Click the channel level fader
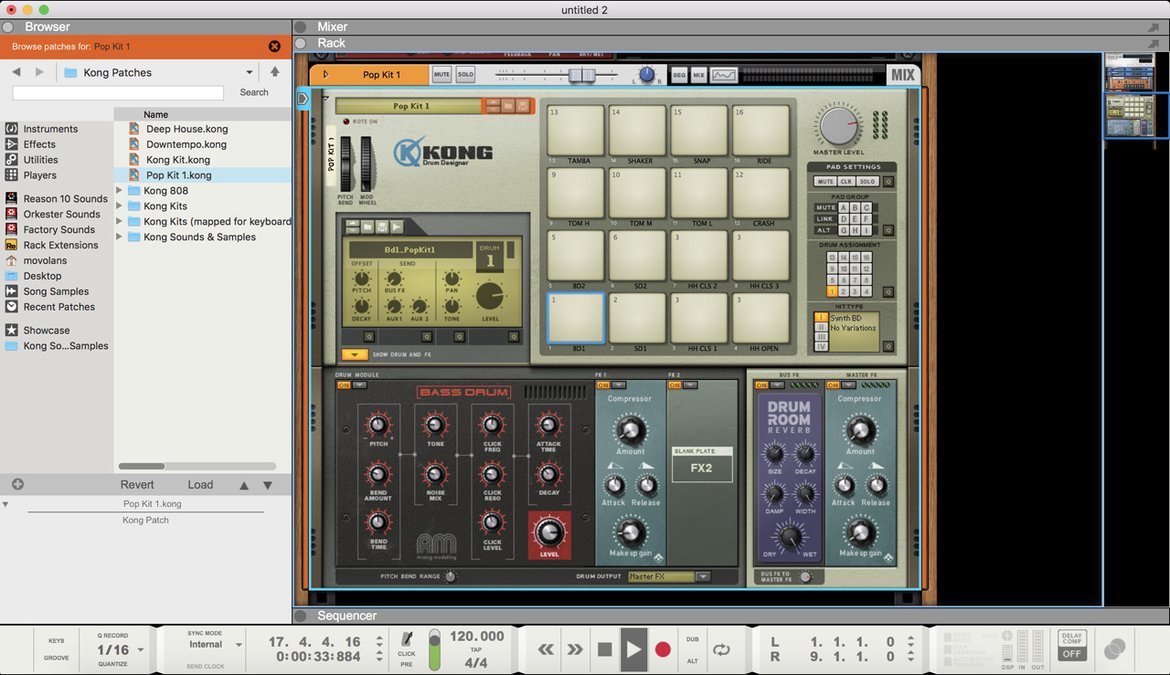Screen dimensions: 1170x675 (581, 75)
